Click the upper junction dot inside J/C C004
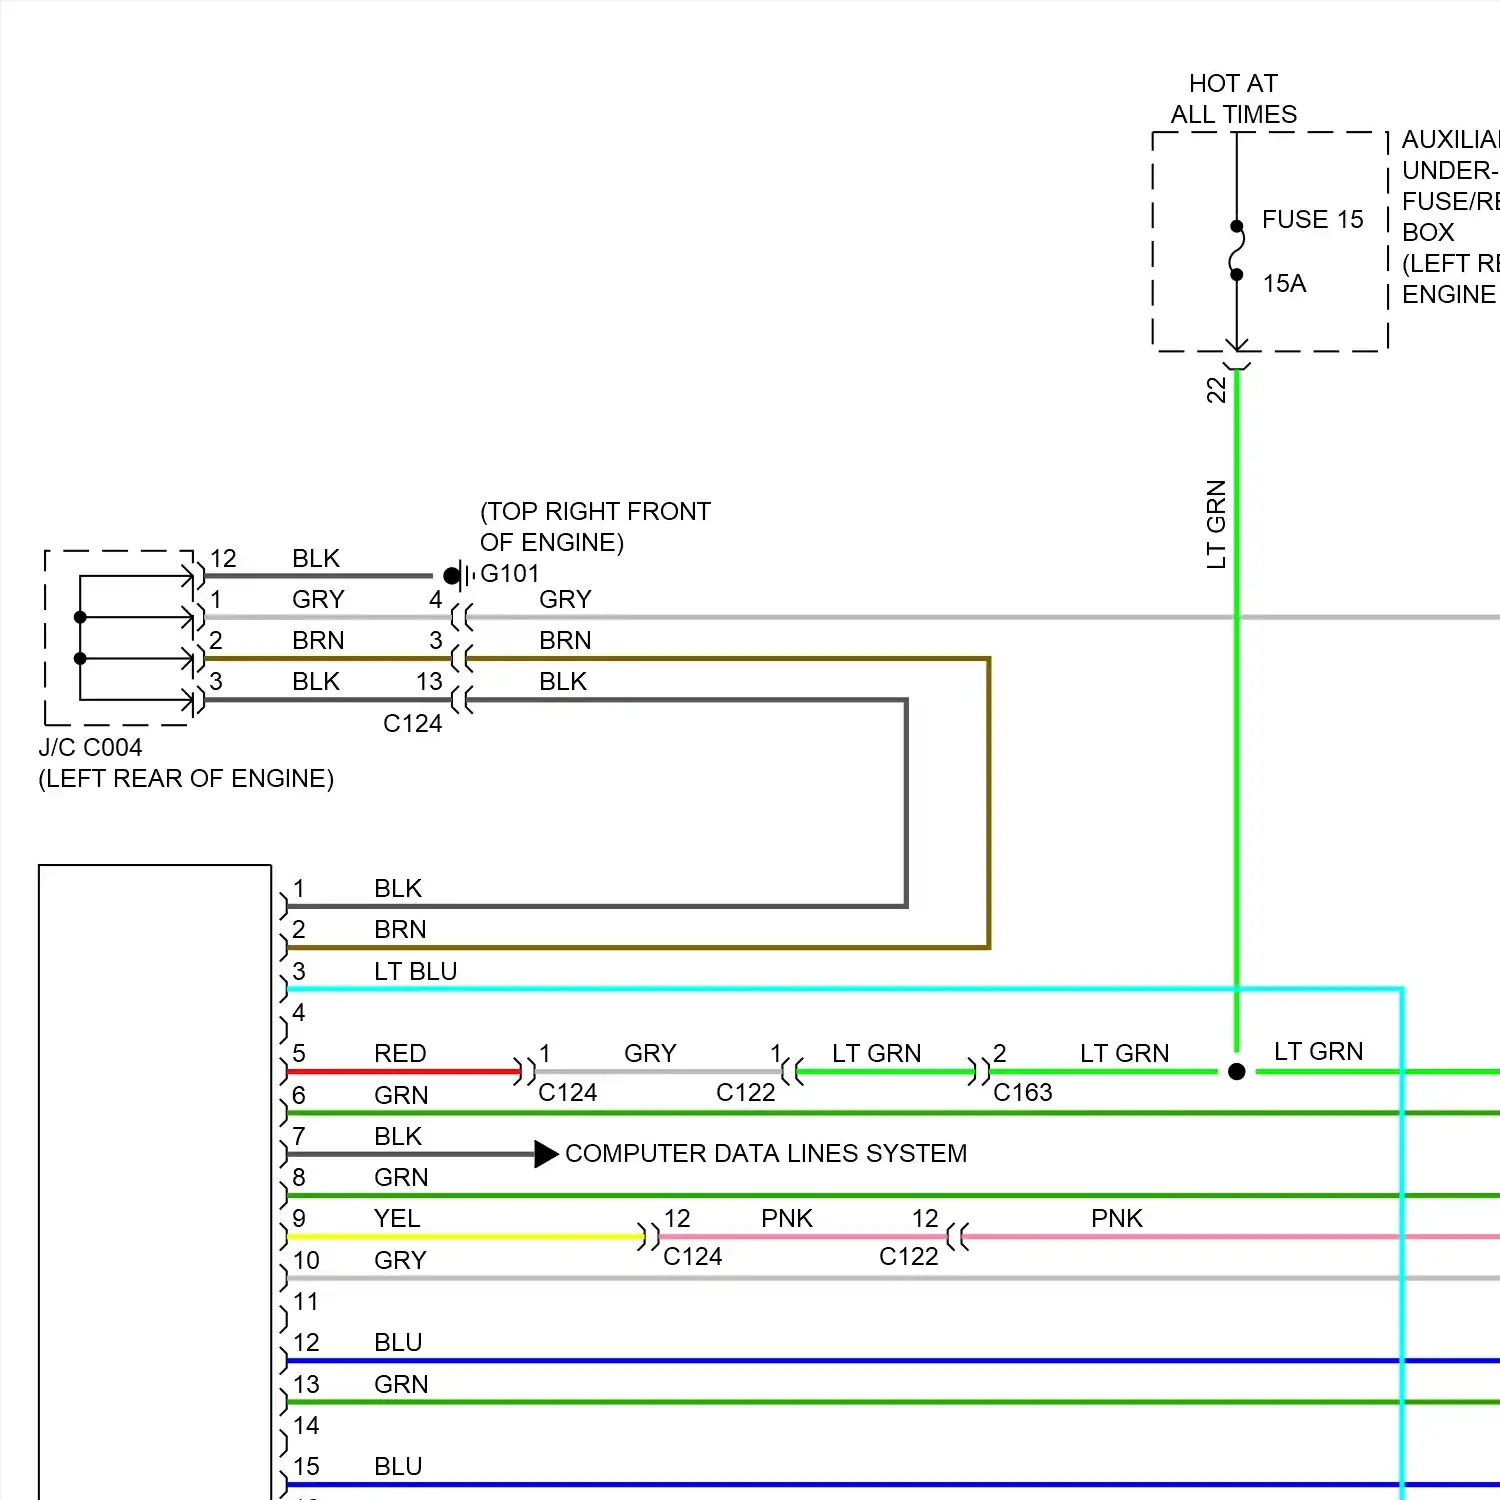 click(81, 617)
